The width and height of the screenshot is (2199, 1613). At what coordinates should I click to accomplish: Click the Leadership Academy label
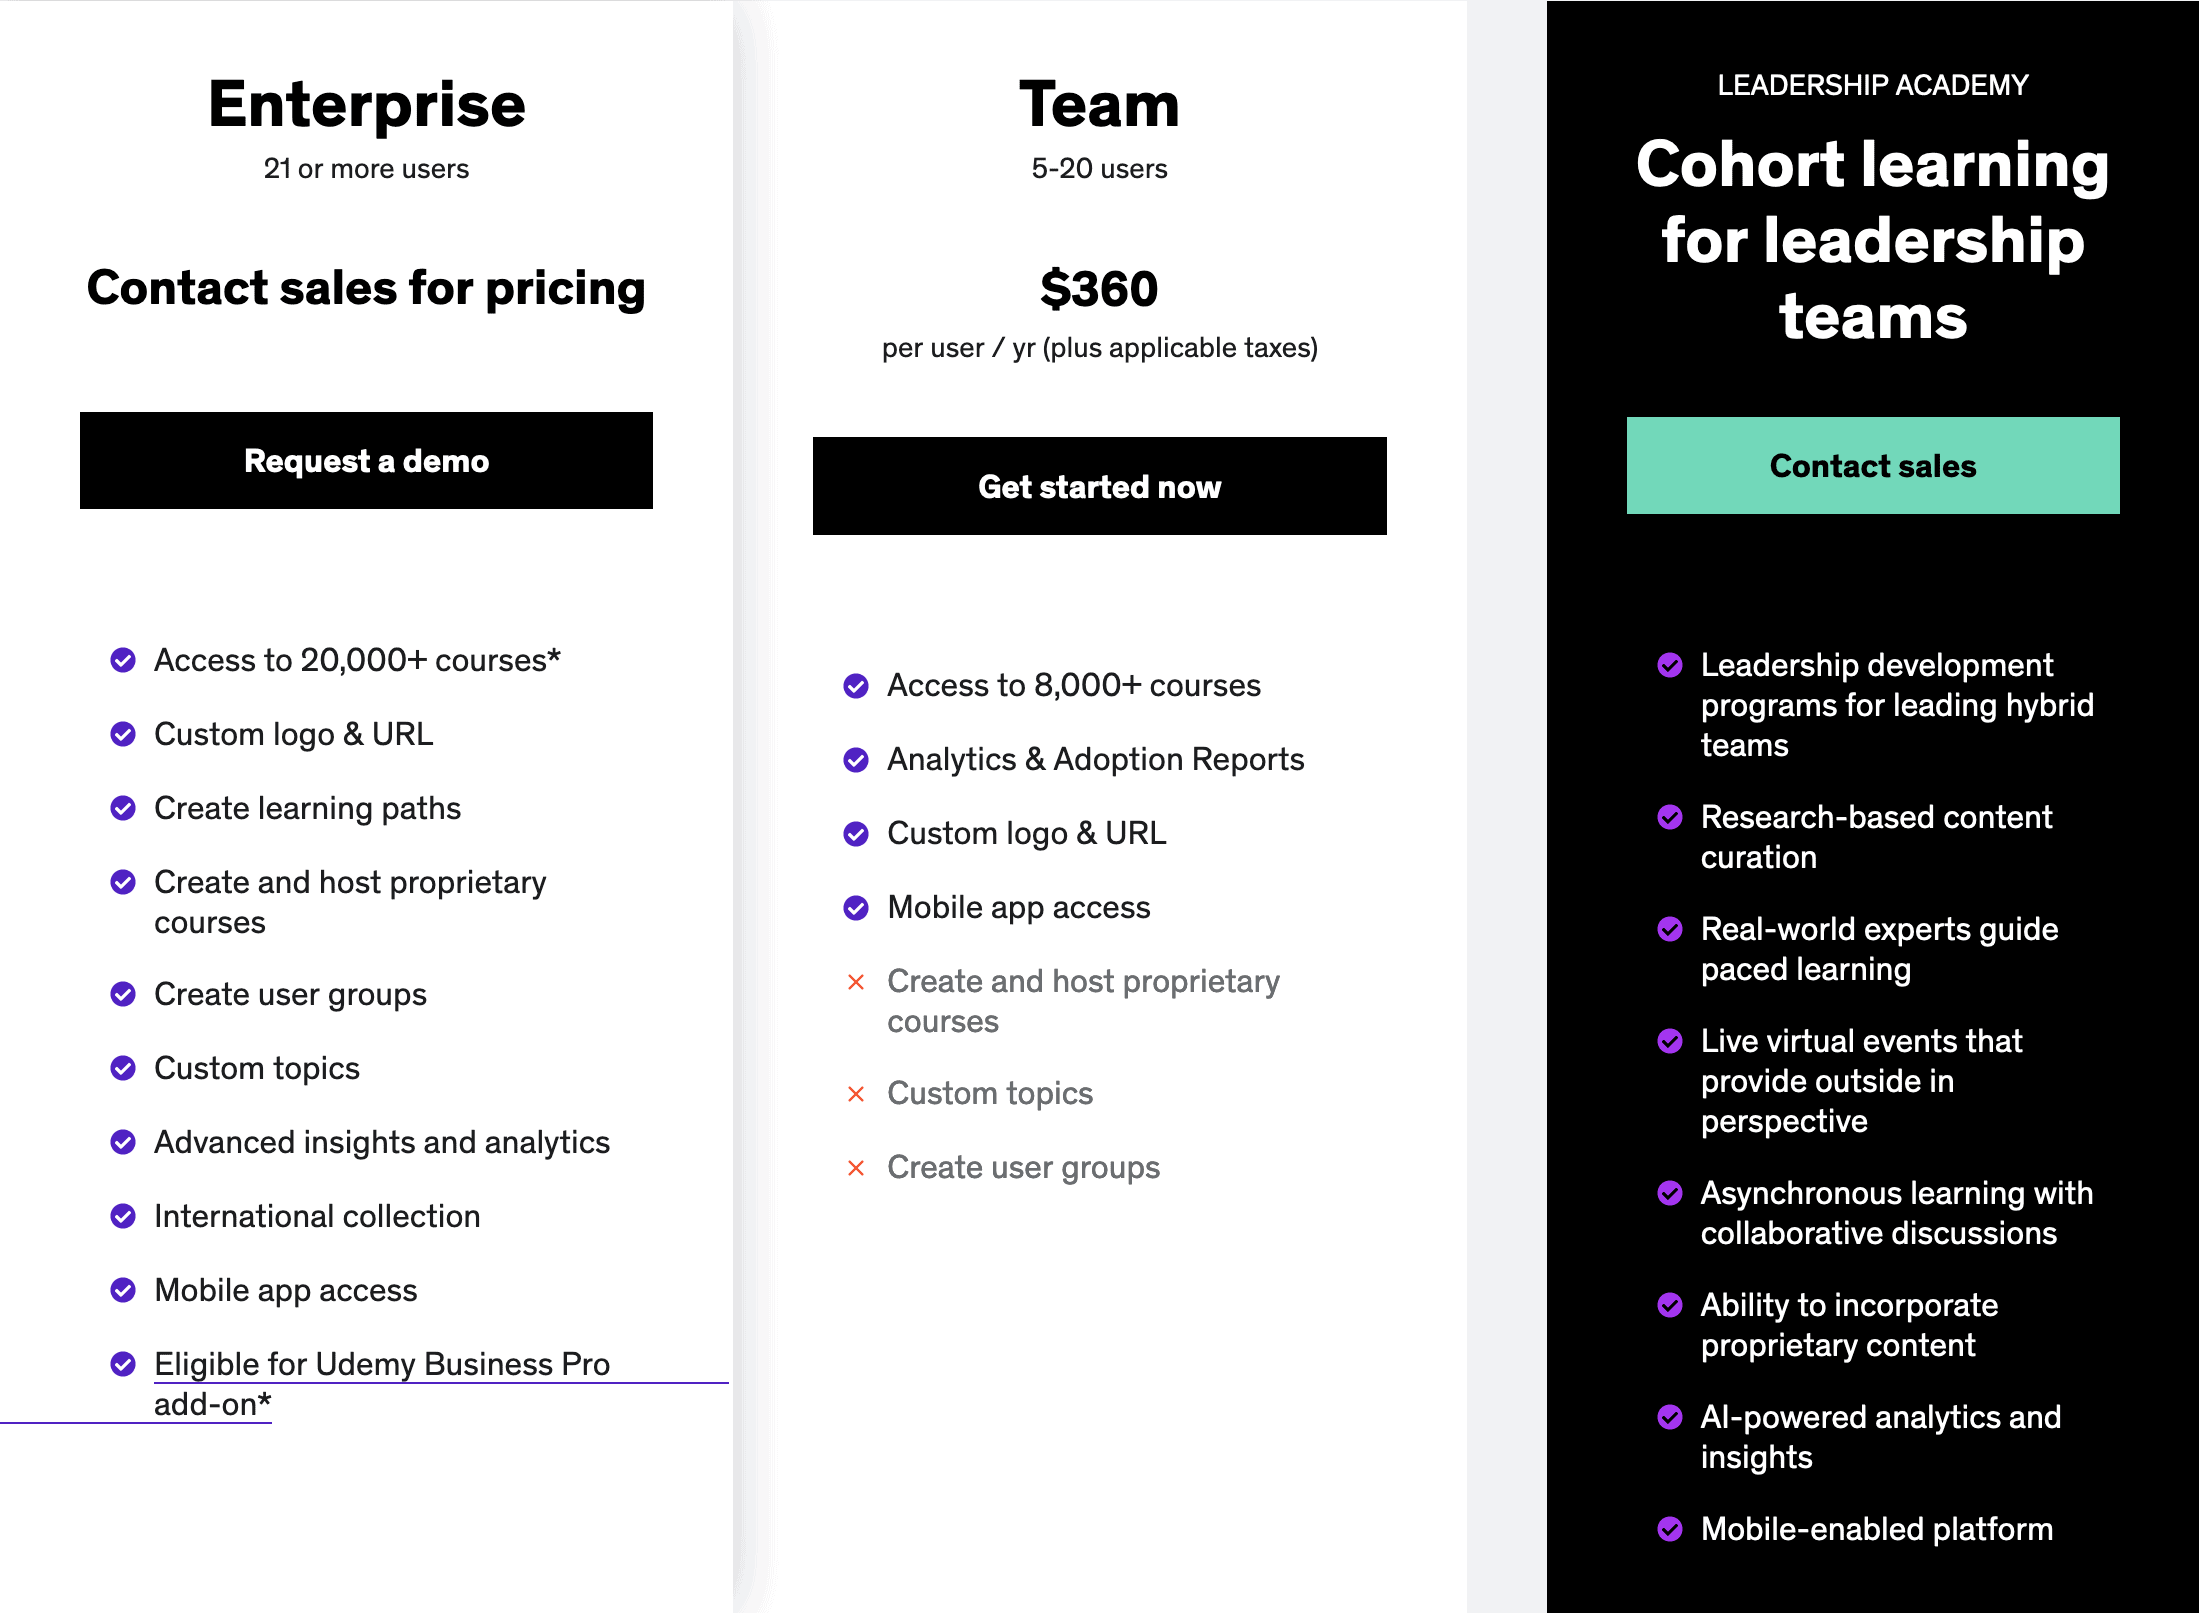tap(1872, 86)
